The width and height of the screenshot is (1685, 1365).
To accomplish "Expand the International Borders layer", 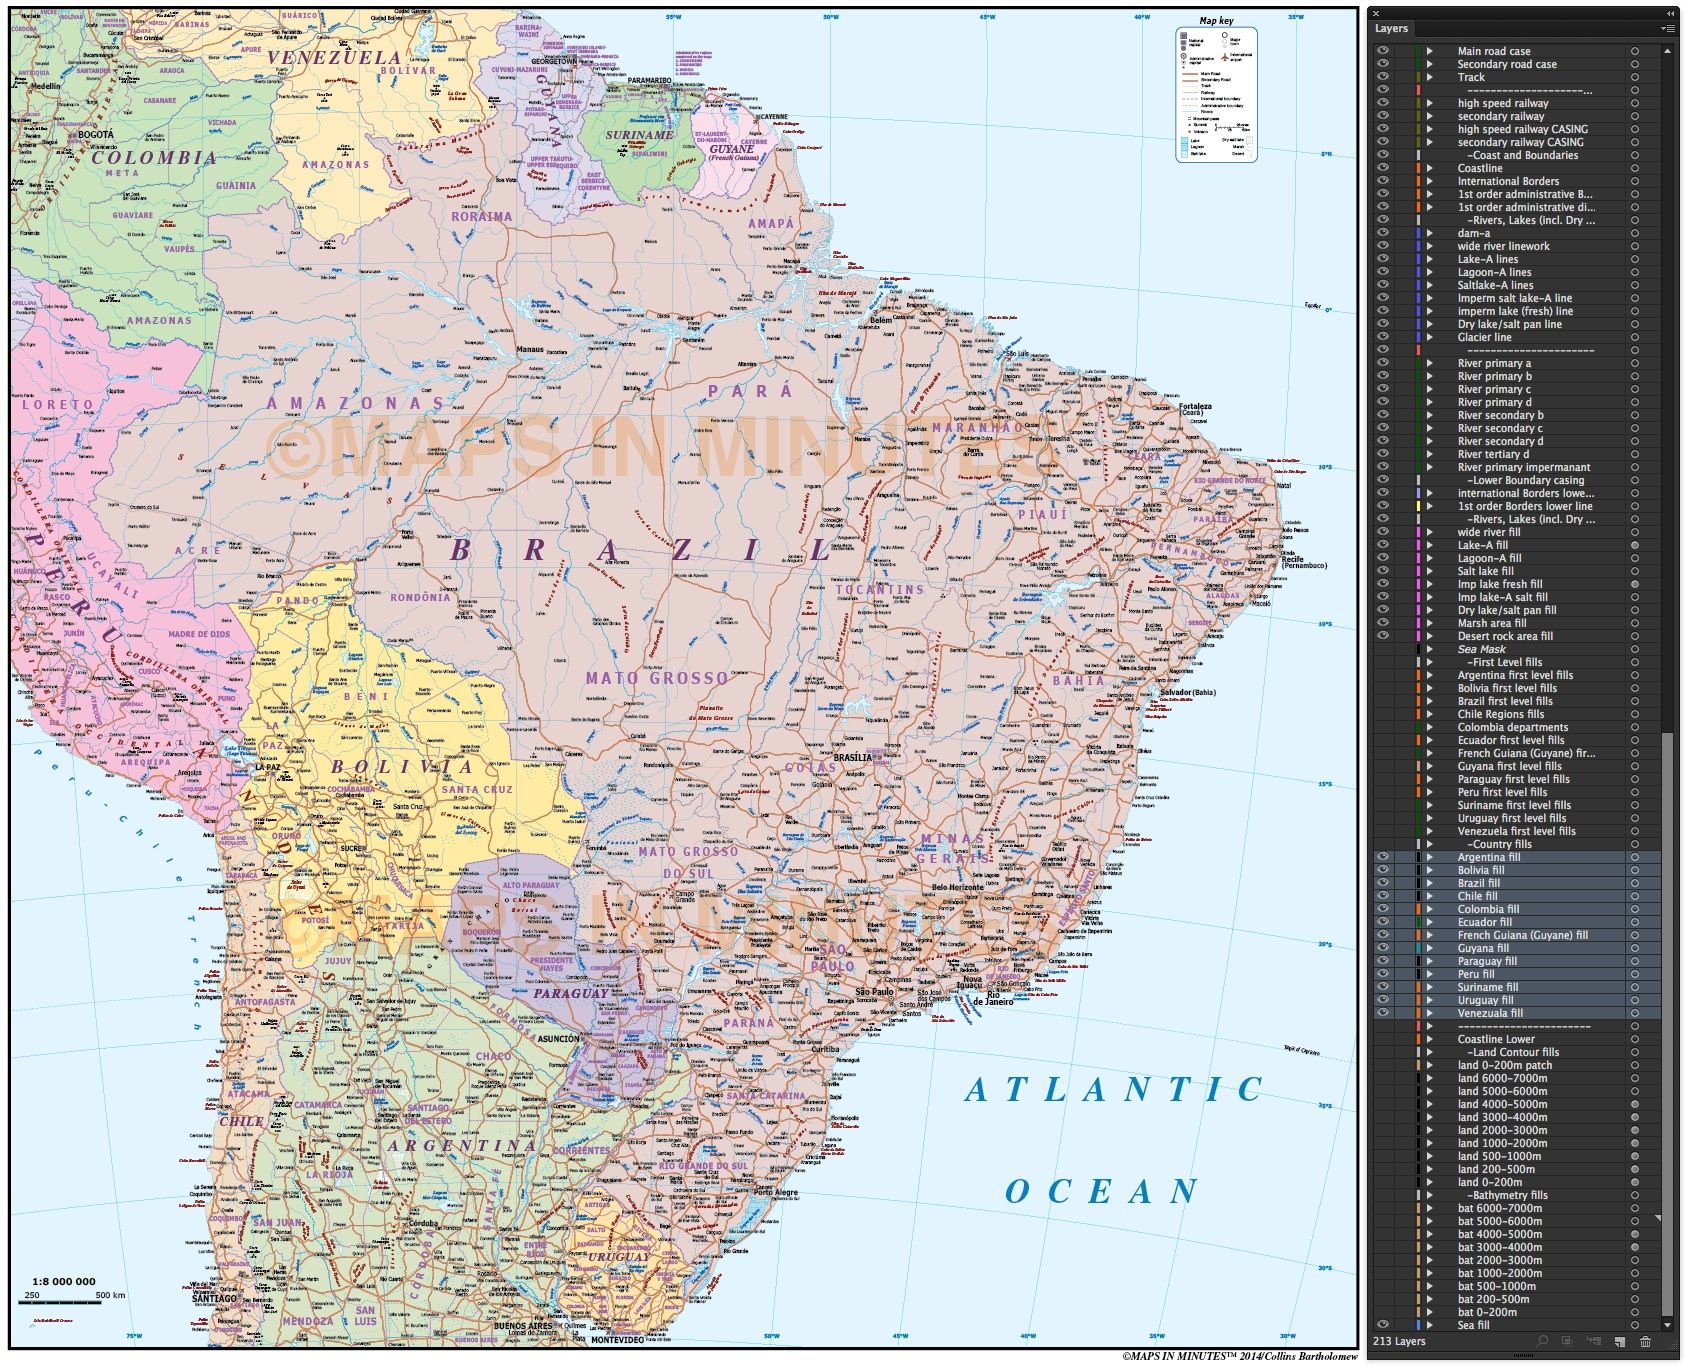I will tap(1430, 181).
